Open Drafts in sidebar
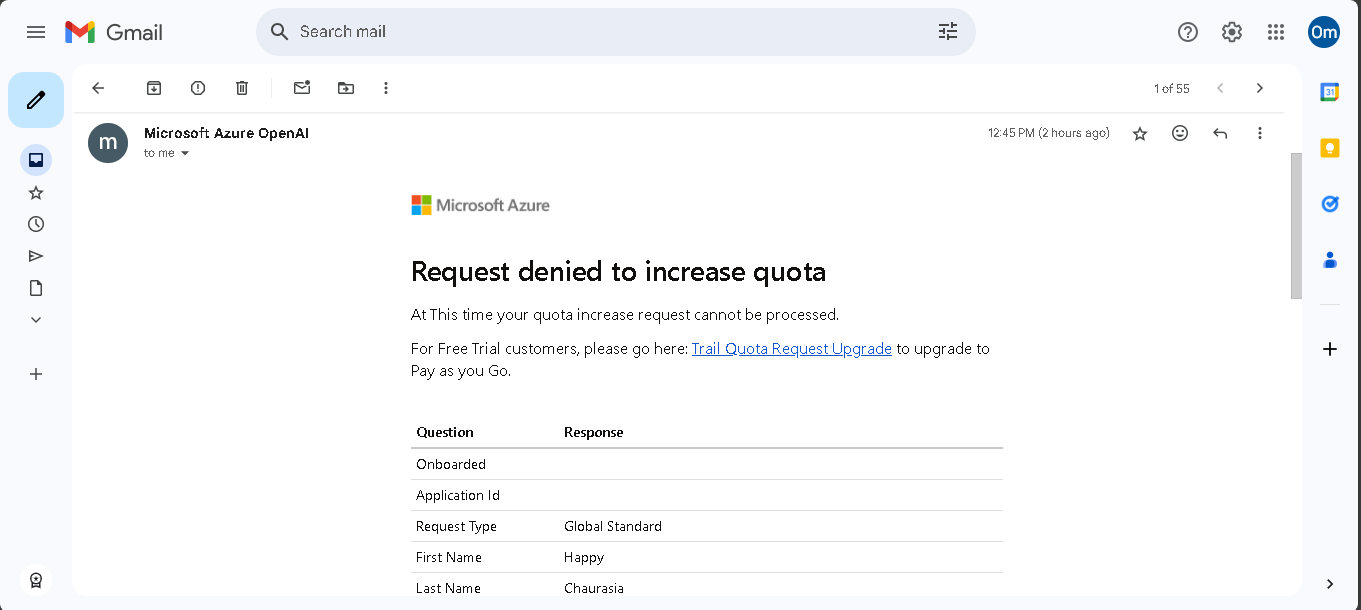This screenshot has width=1361, height=610. [x=36, y=288]
